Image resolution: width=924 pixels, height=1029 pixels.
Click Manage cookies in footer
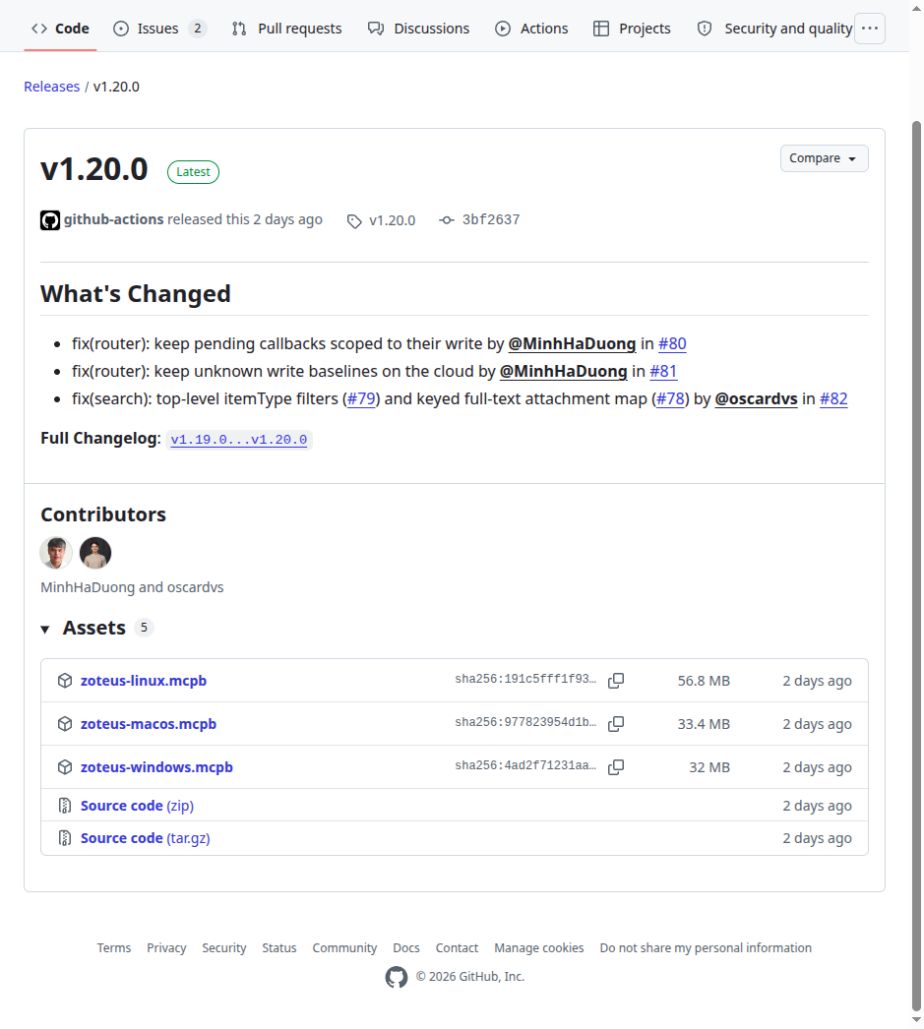(x=539, y=948)
